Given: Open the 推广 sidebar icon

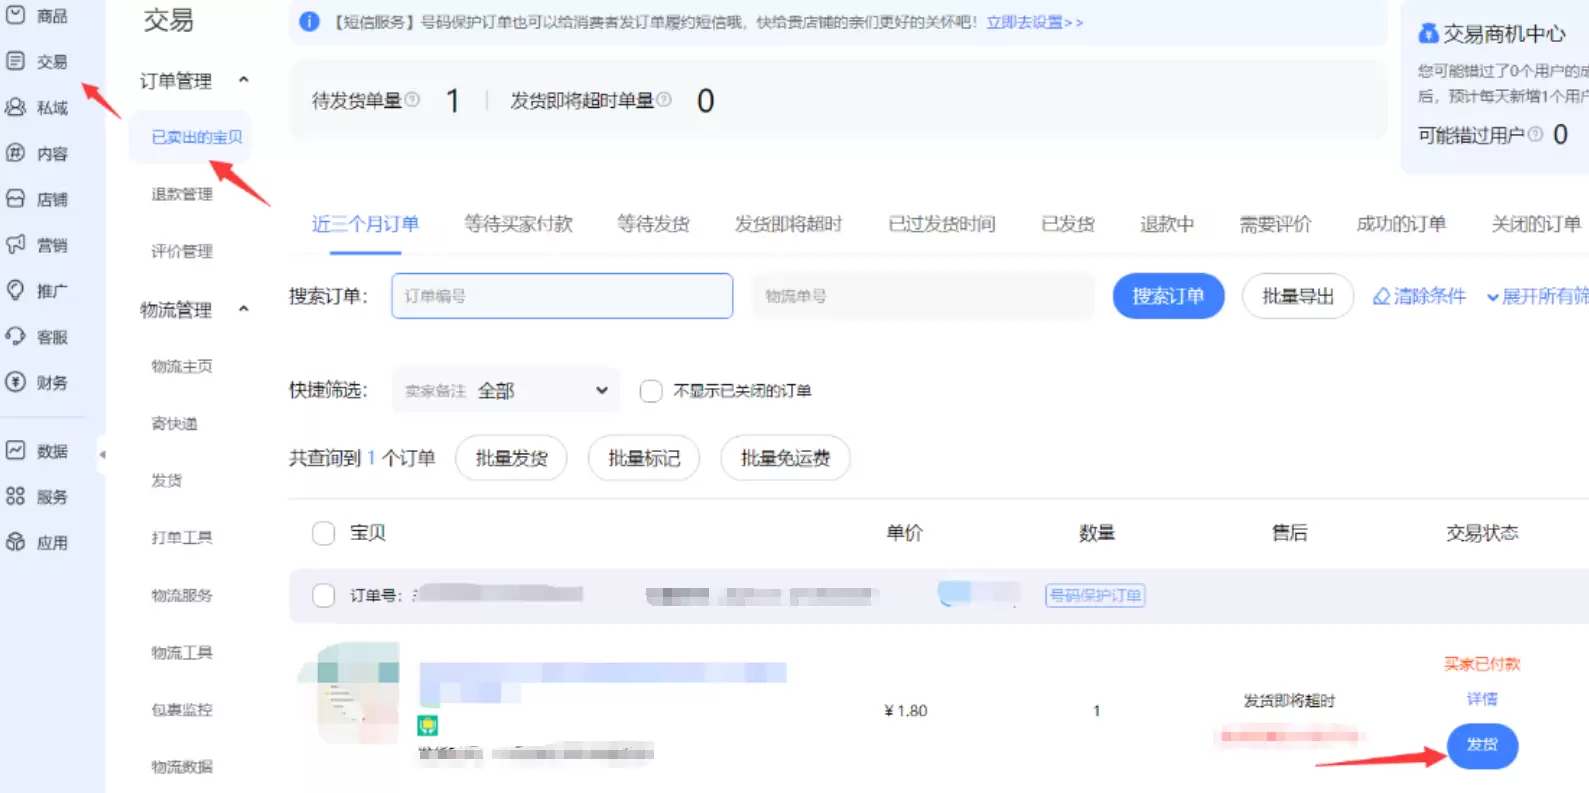Looking at the screenshot, I should [16, 290].
